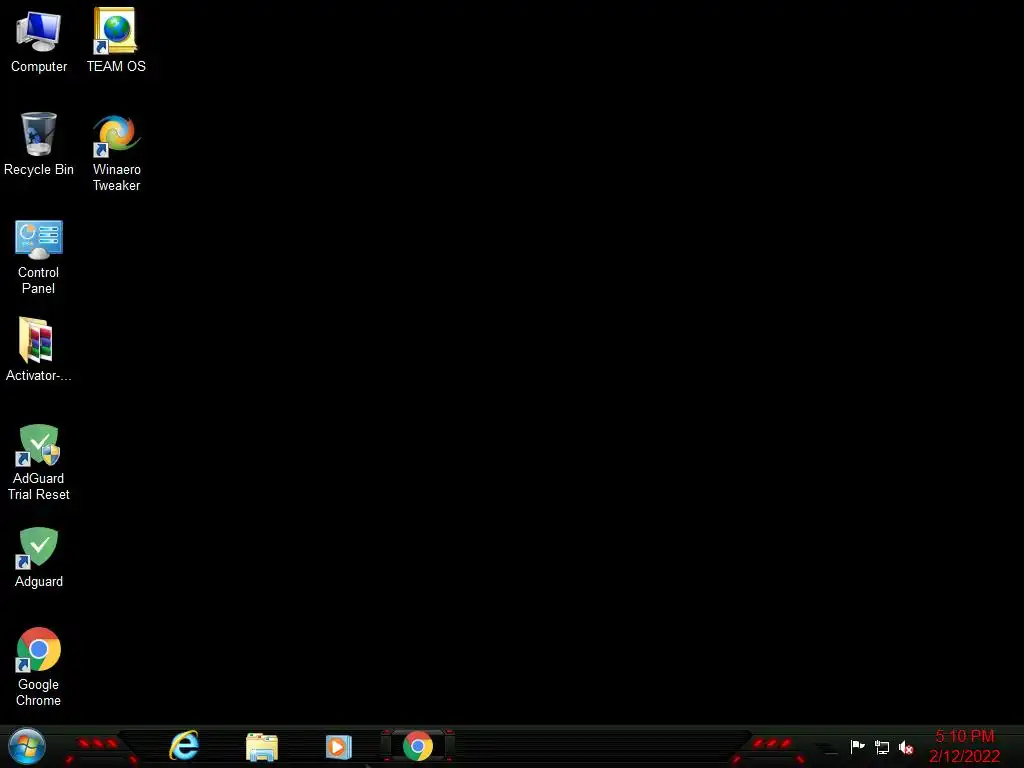Image resolution: width=1024 pixels, height=768 pixels.
Task: Switch to Chrome in the taskbar
Action: point(417,746)
